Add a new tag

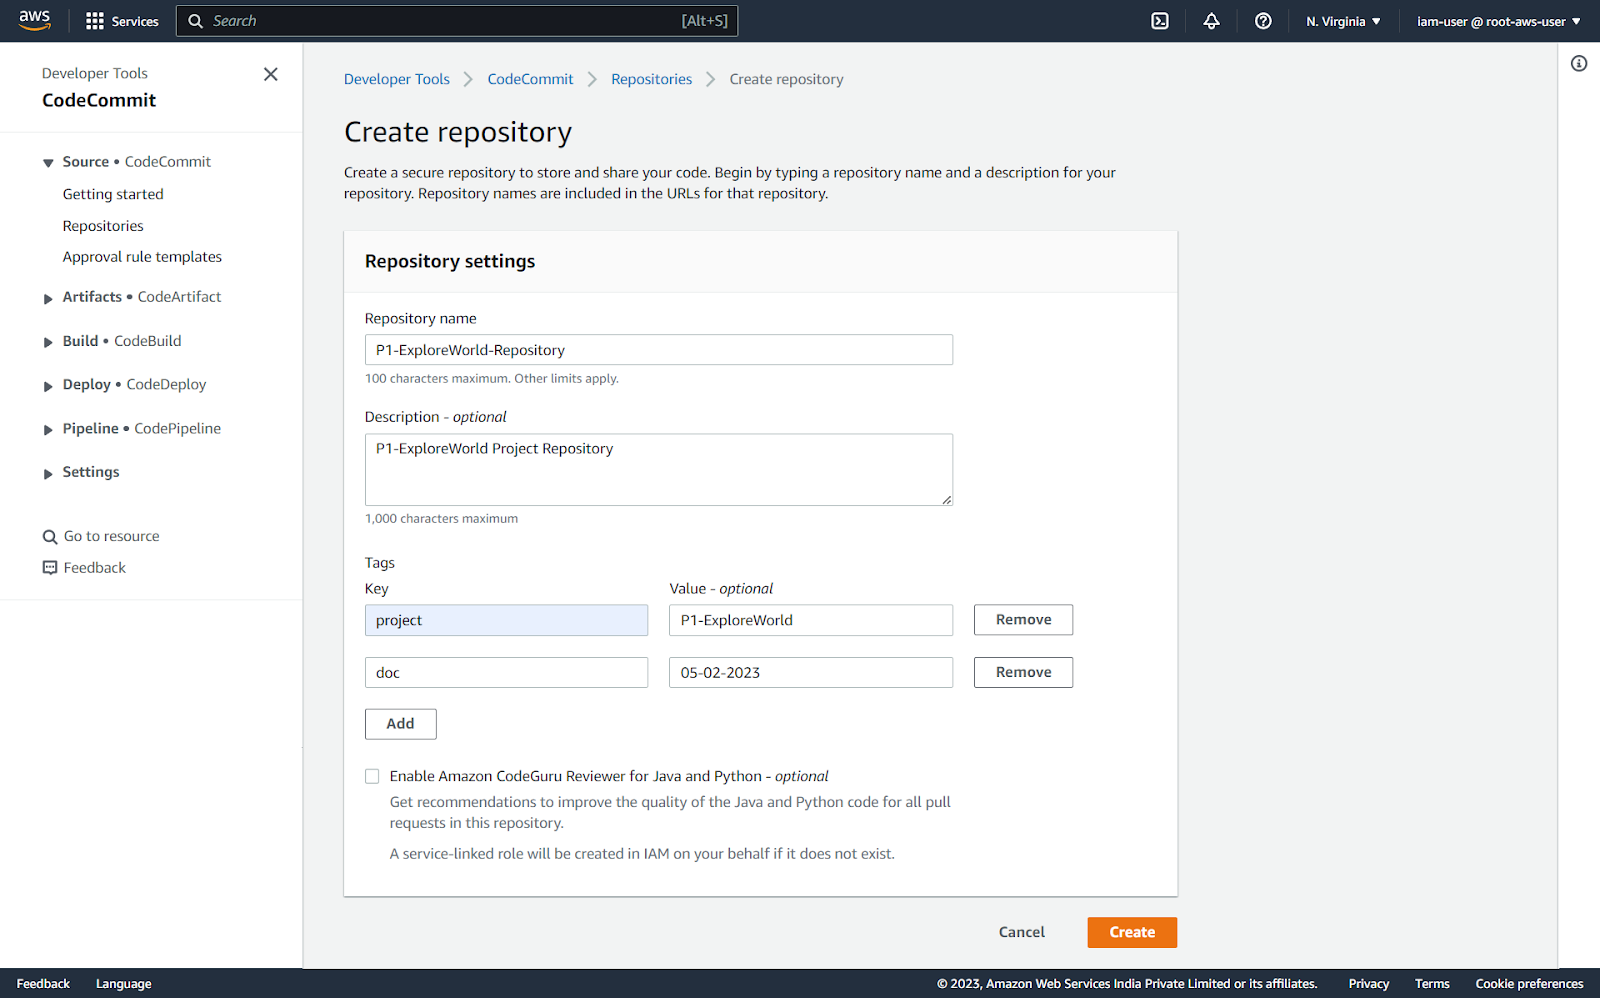(400, 724)
